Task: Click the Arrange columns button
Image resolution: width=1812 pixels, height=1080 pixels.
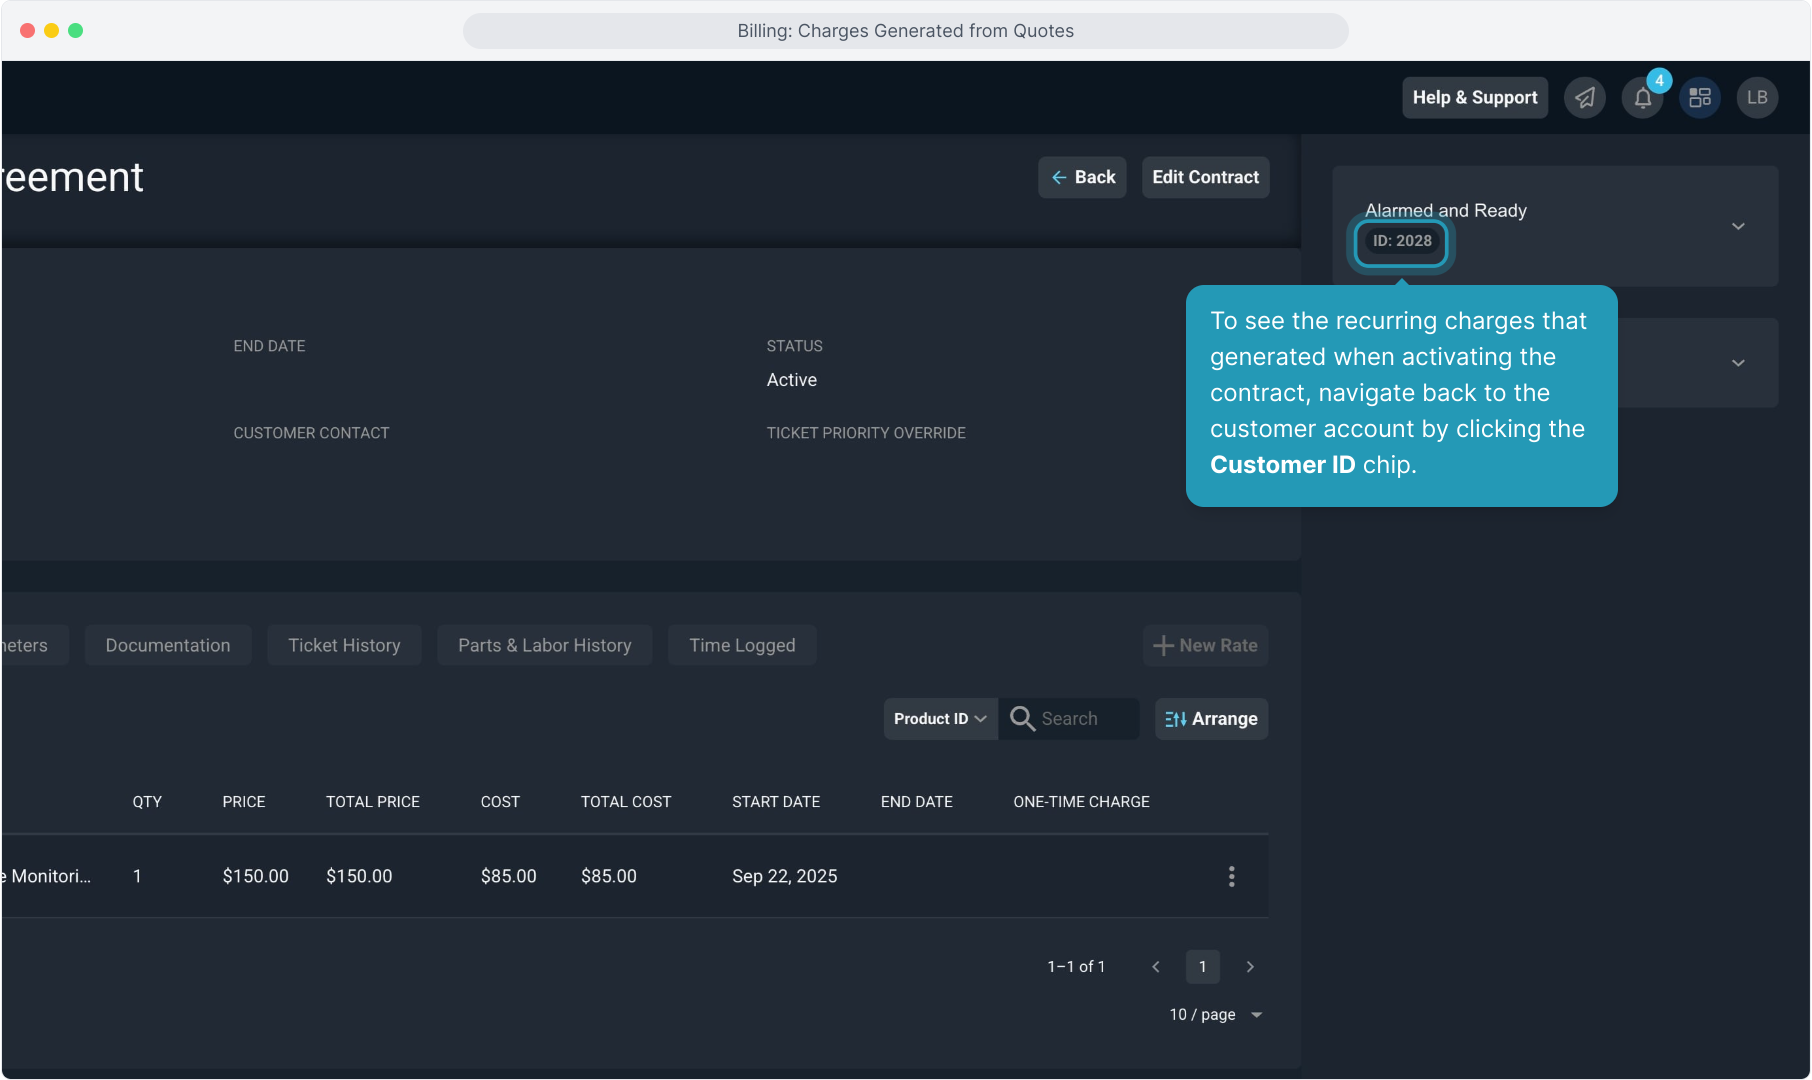Action: 1211,719
